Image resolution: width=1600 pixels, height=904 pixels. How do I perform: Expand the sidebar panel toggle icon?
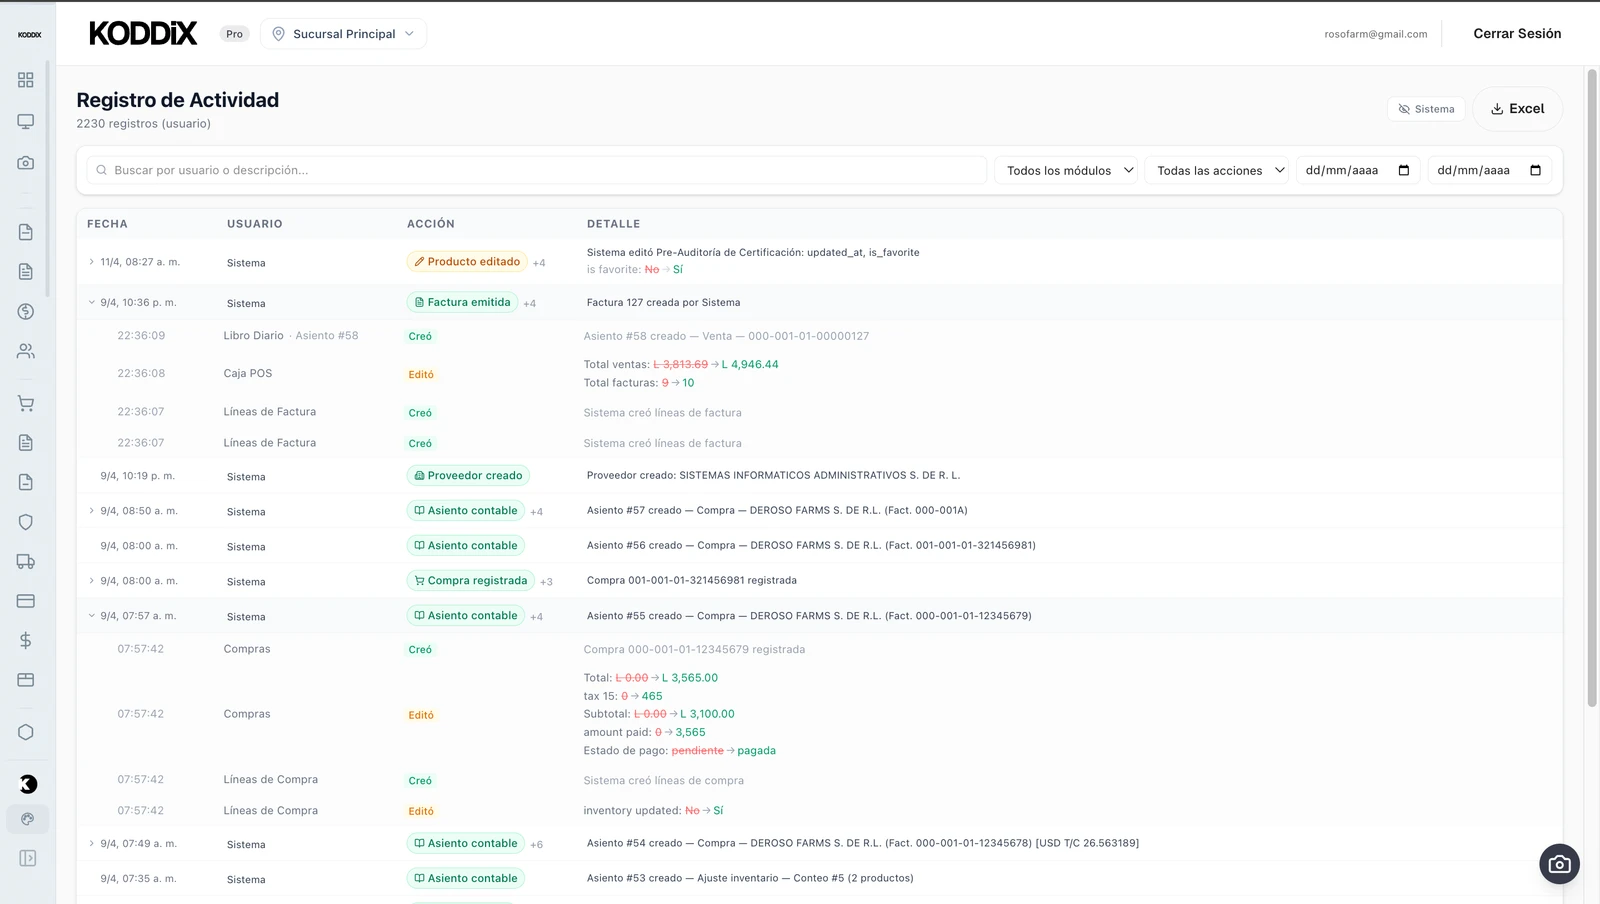tap(27, 858)
